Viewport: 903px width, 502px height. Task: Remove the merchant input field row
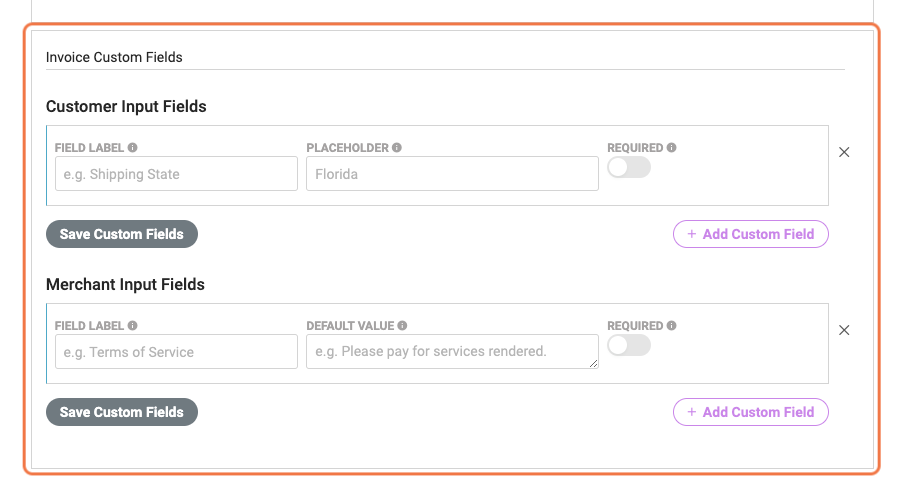[x=844, y=330]
